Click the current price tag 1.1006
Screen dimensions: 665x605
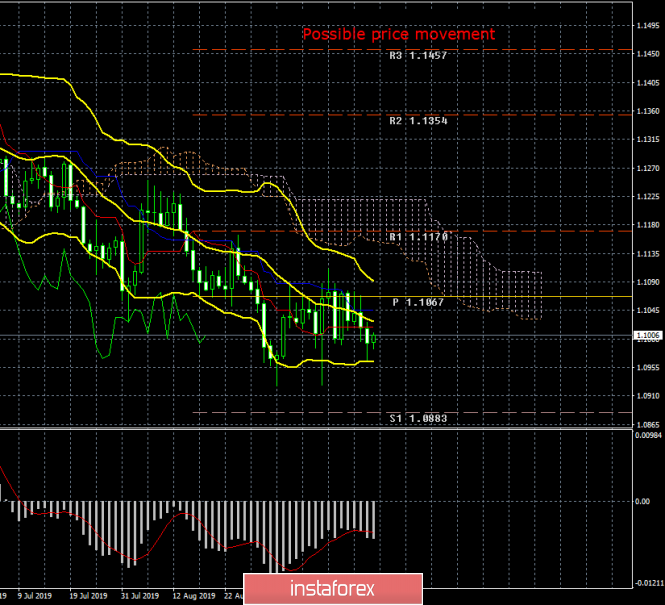point(647,337)
